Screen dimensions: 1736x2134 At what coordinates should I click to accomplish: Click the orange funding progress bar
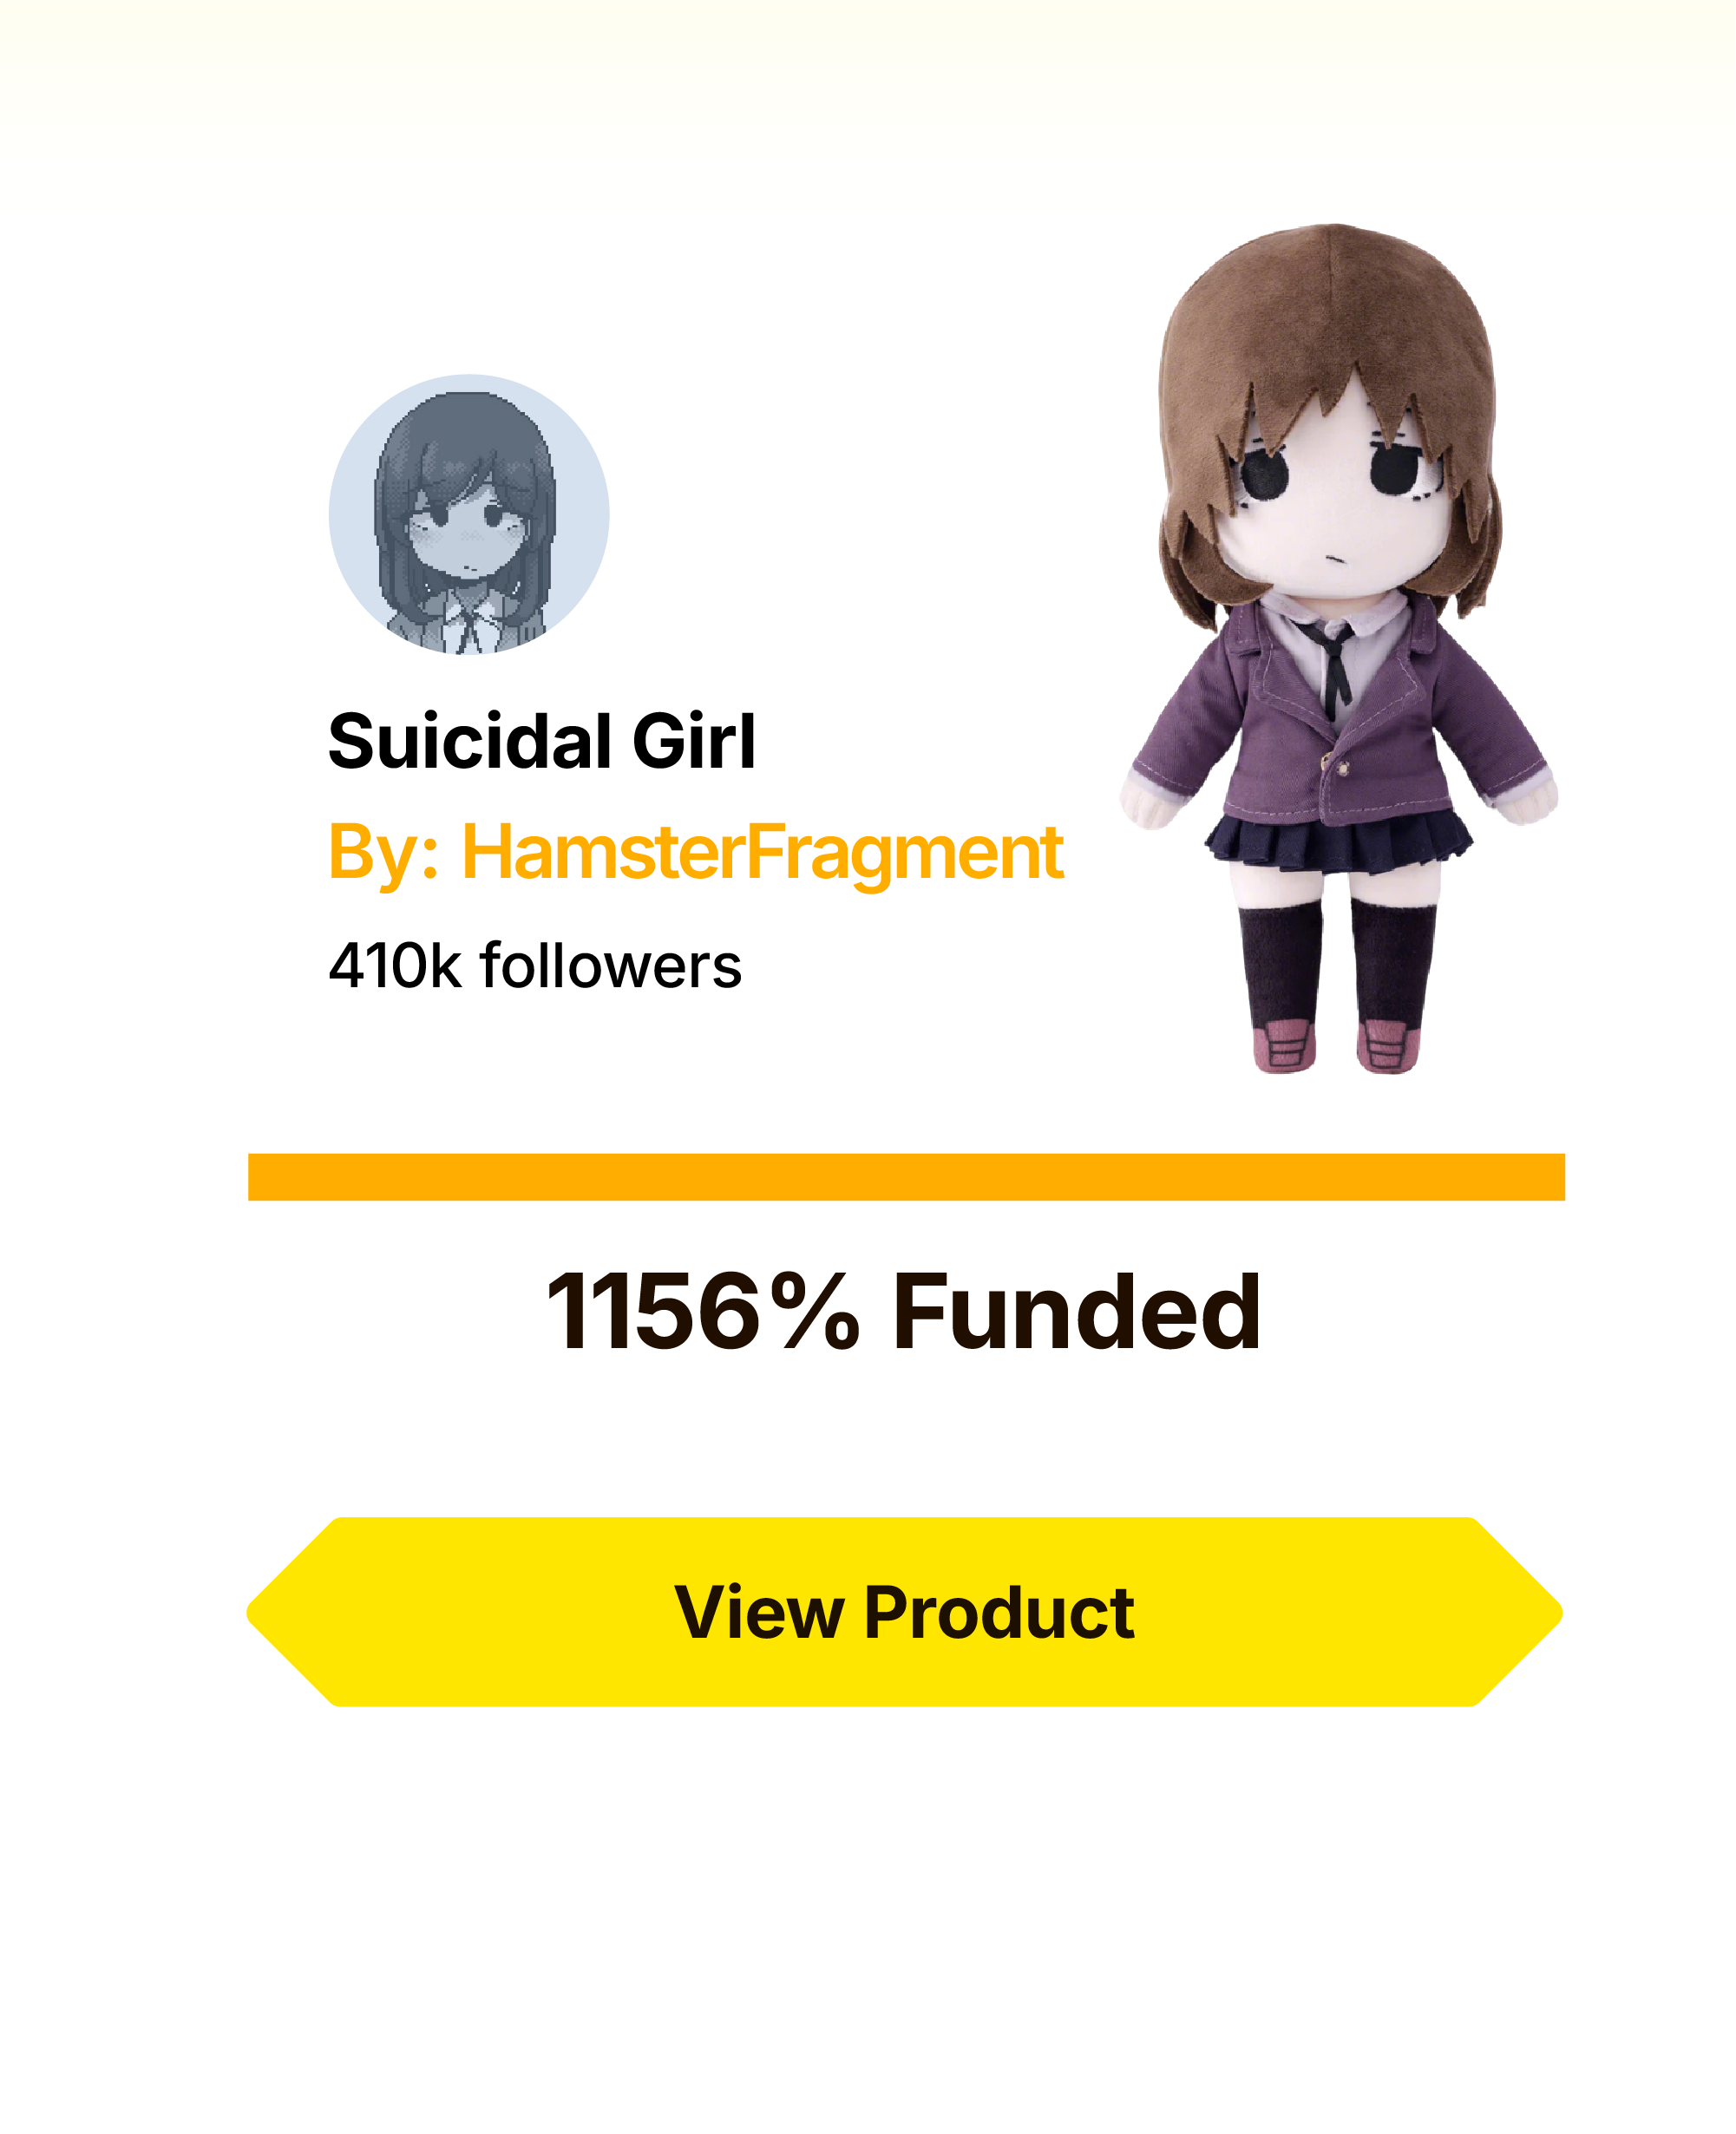coord(906,1177)
